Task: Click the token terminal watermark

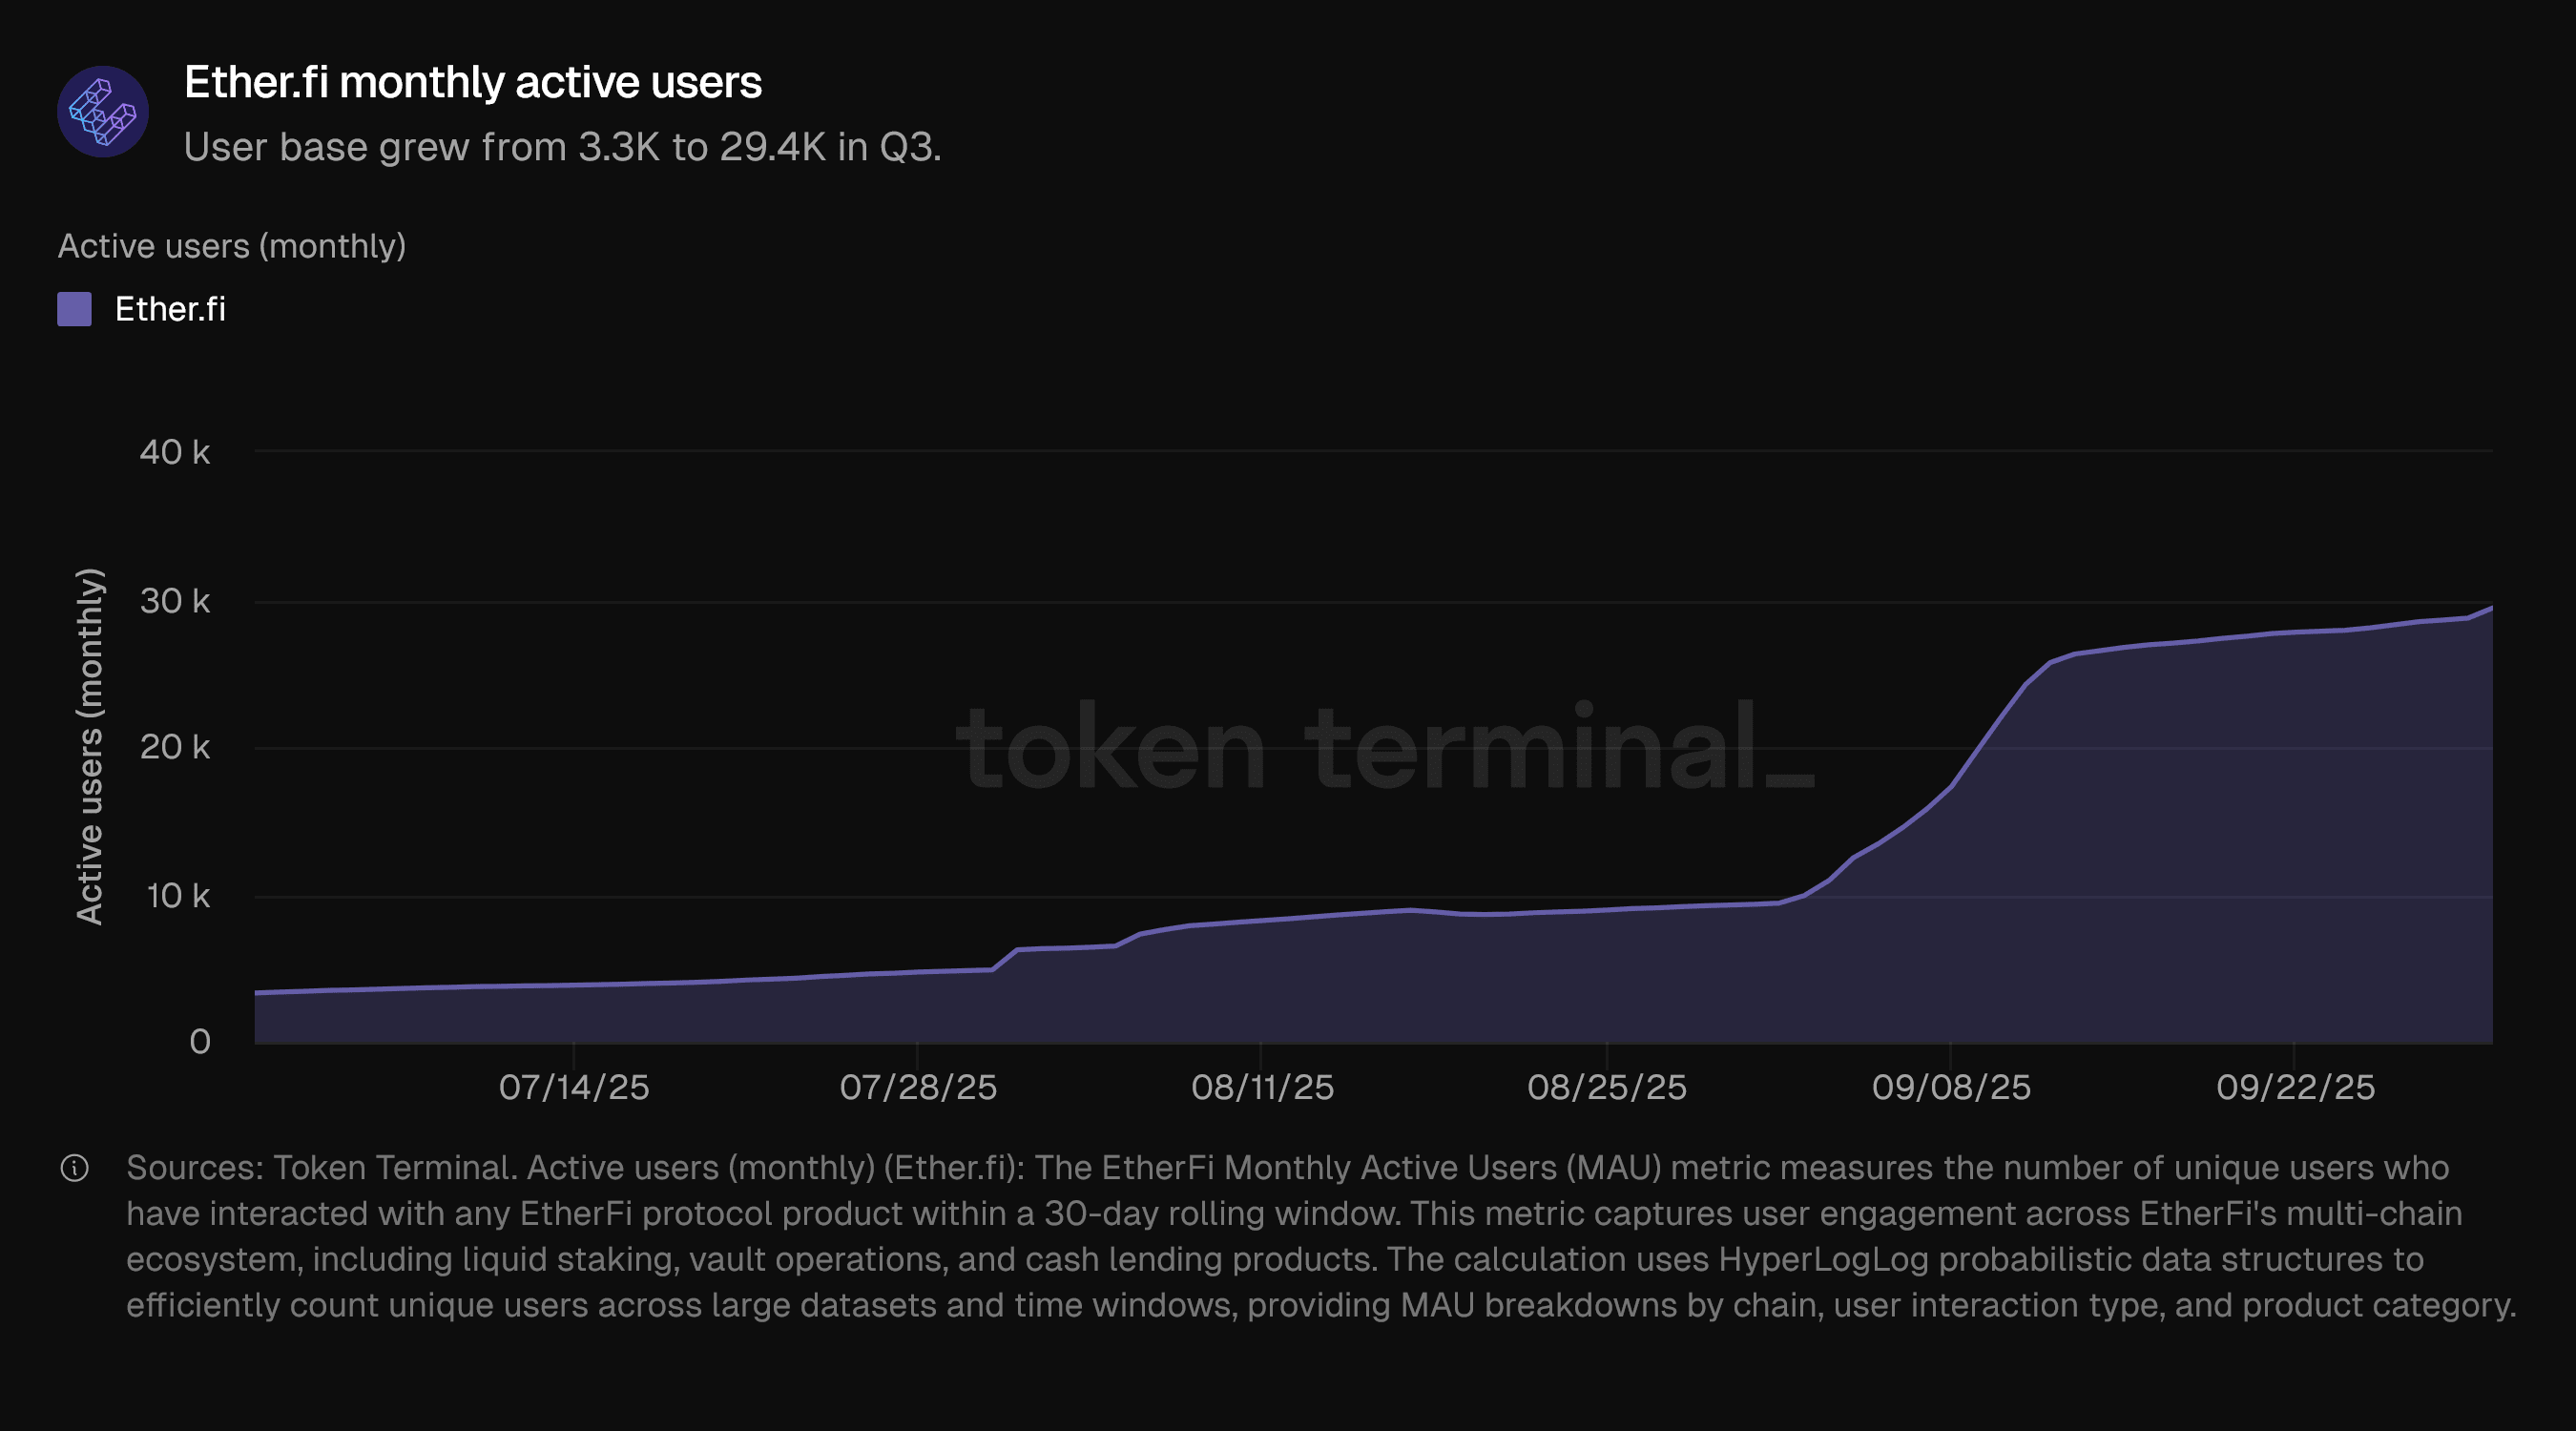Action: [1384, 748]
